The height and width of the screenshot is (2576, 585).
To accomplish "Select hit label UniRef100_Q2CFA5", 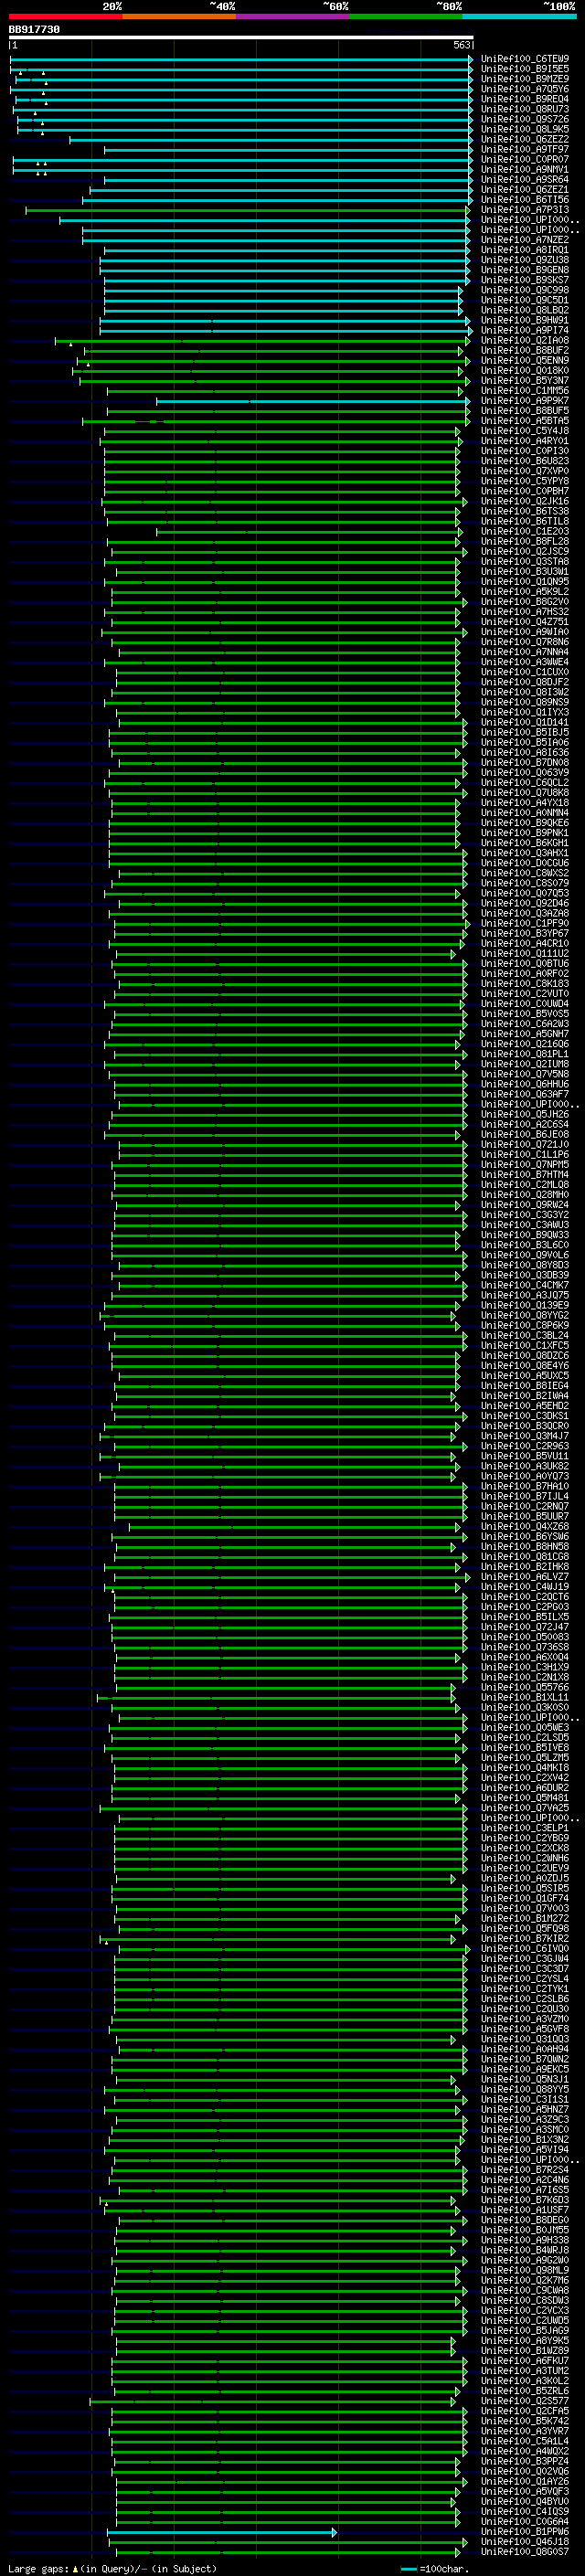I will (525, 2411).
